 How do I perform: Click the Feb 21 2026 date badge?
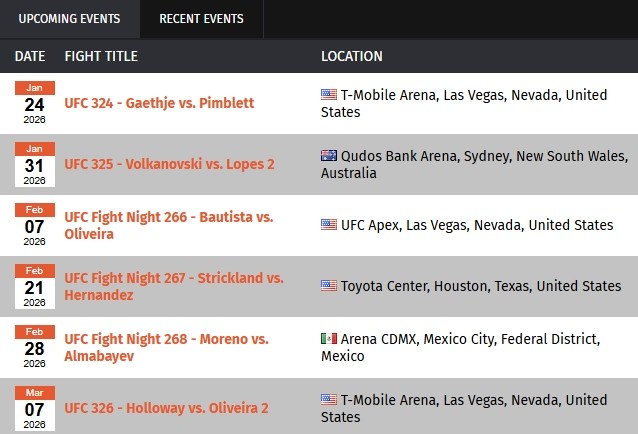point(34,286)
